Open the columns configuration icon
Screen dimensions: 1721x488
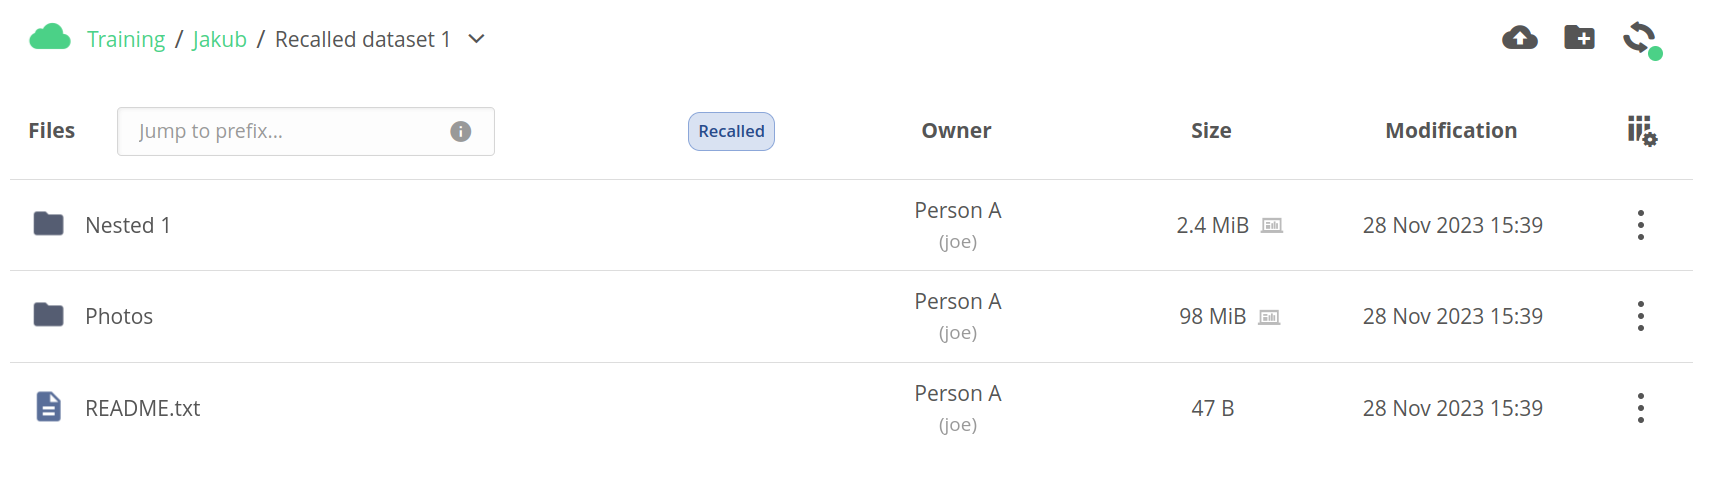[1642, 131]
